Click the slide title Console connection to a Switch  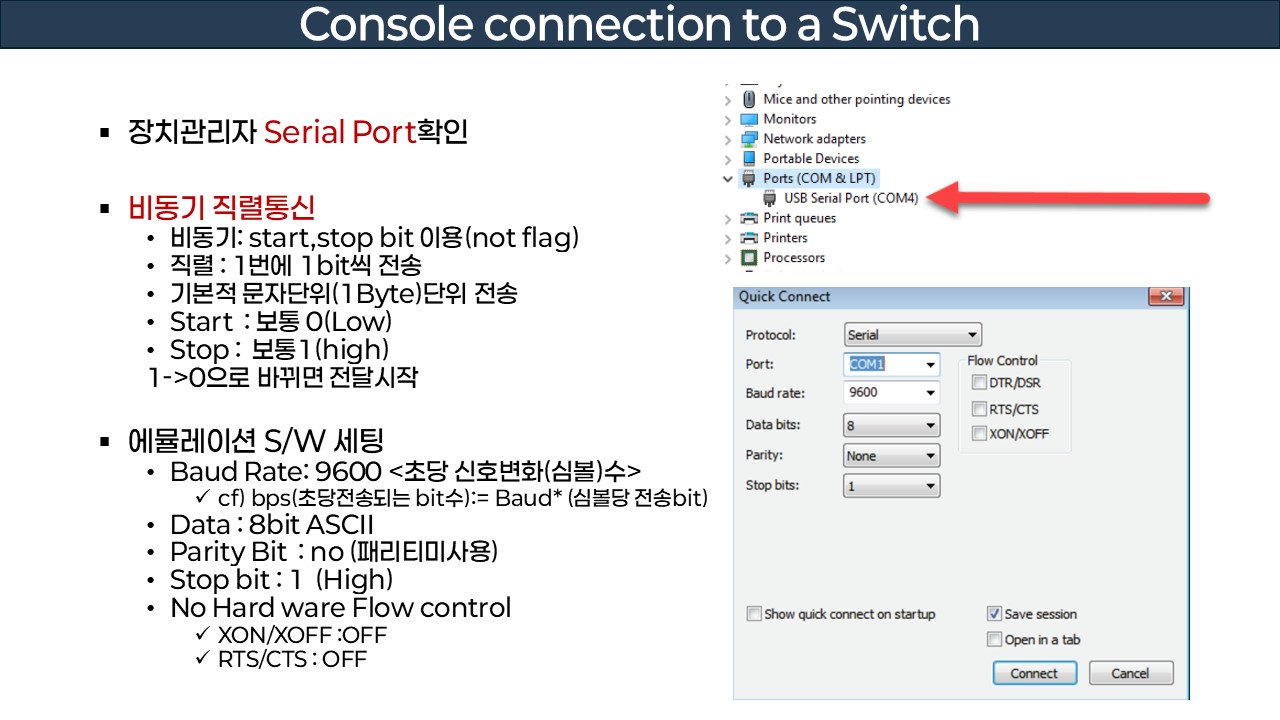(640, 24)
